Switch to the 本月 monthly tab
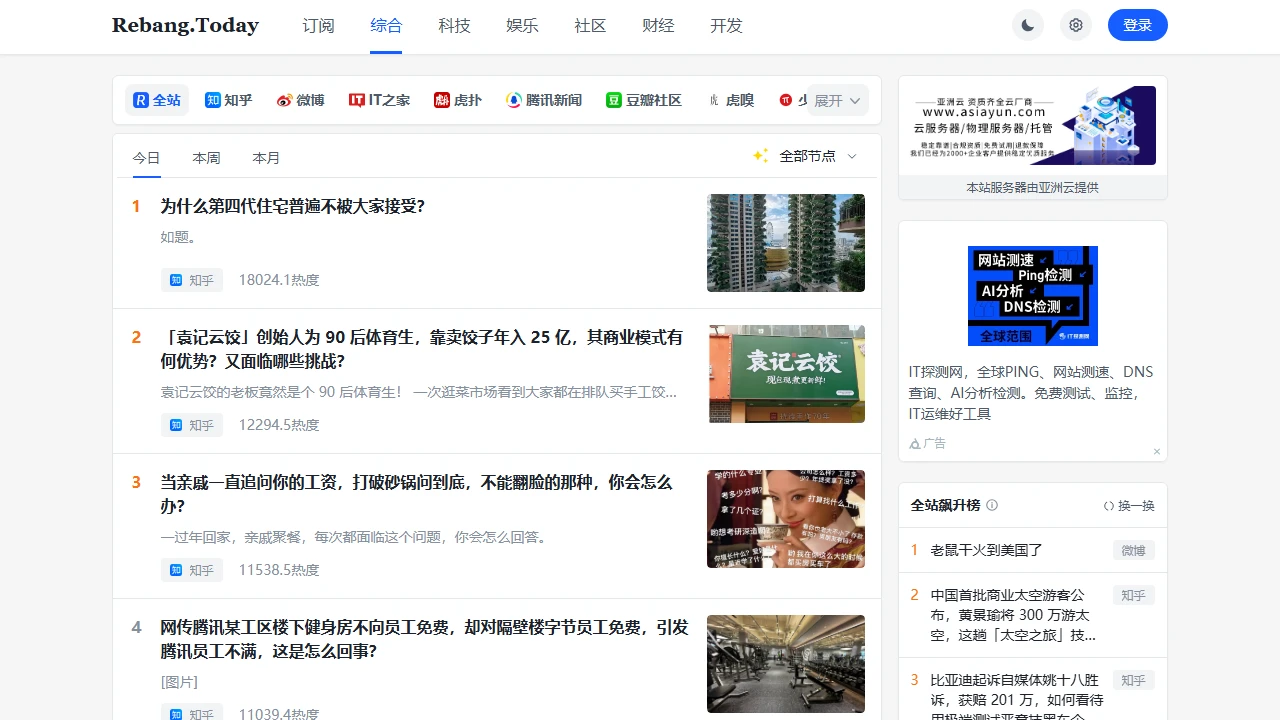This screenshot has width=1280, height=720. tap(266, 158)
